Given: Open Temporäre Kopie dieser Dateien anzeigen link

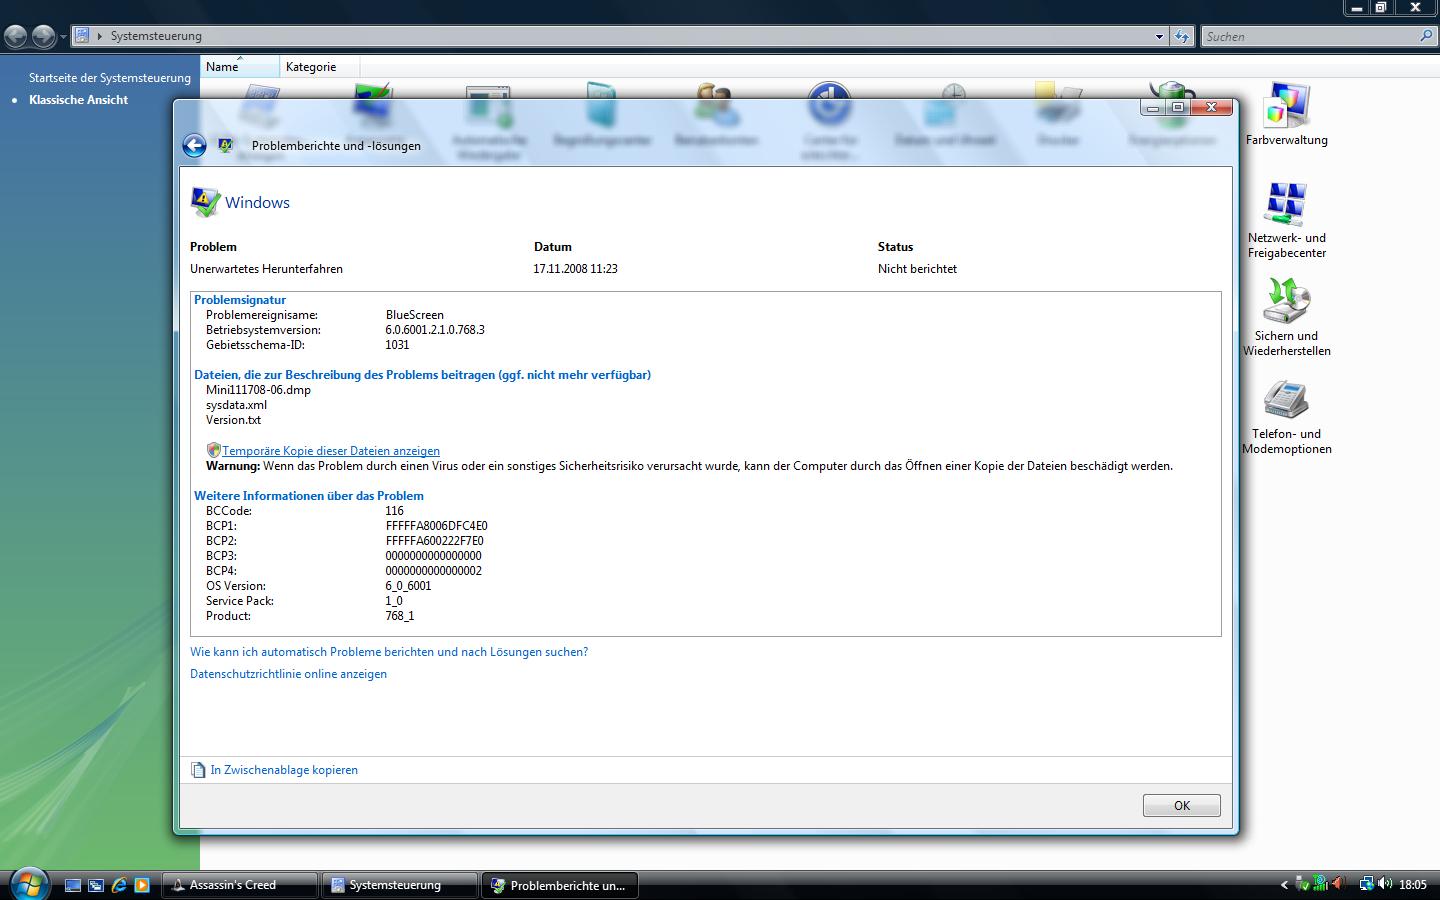Looking at the screenshot, I should point(331,451).
